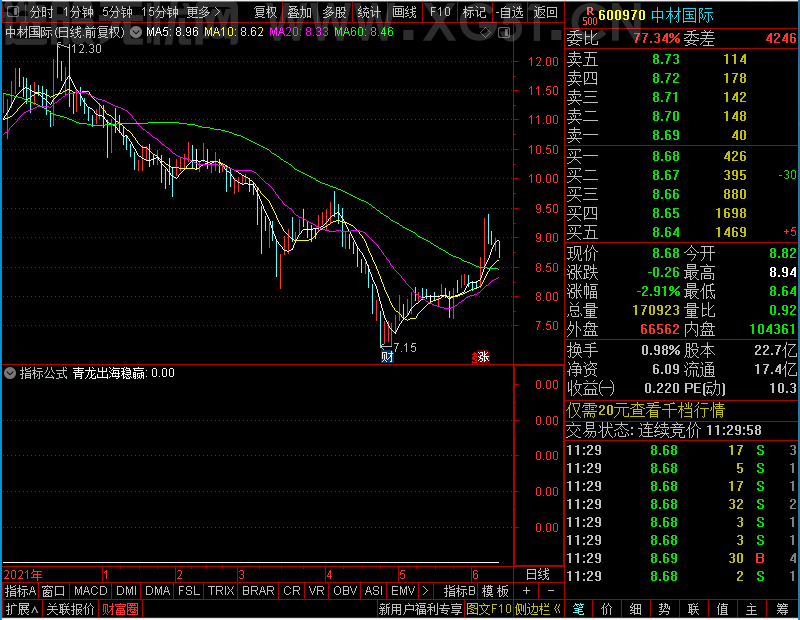
Task: Activate the 画线 drawing tool
Action: point(404,12)
